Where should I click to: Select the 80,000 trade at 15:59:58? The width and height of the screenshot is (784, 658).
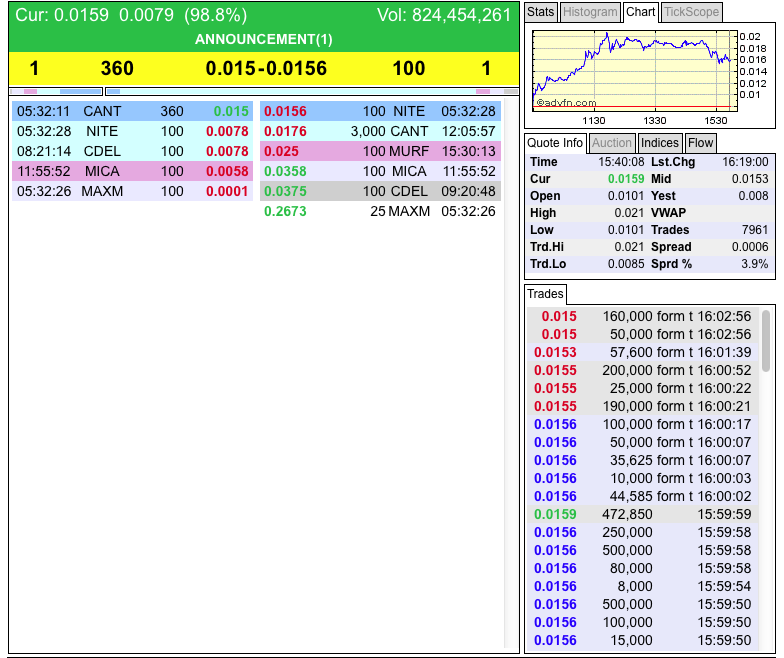(x=642, y=568)
